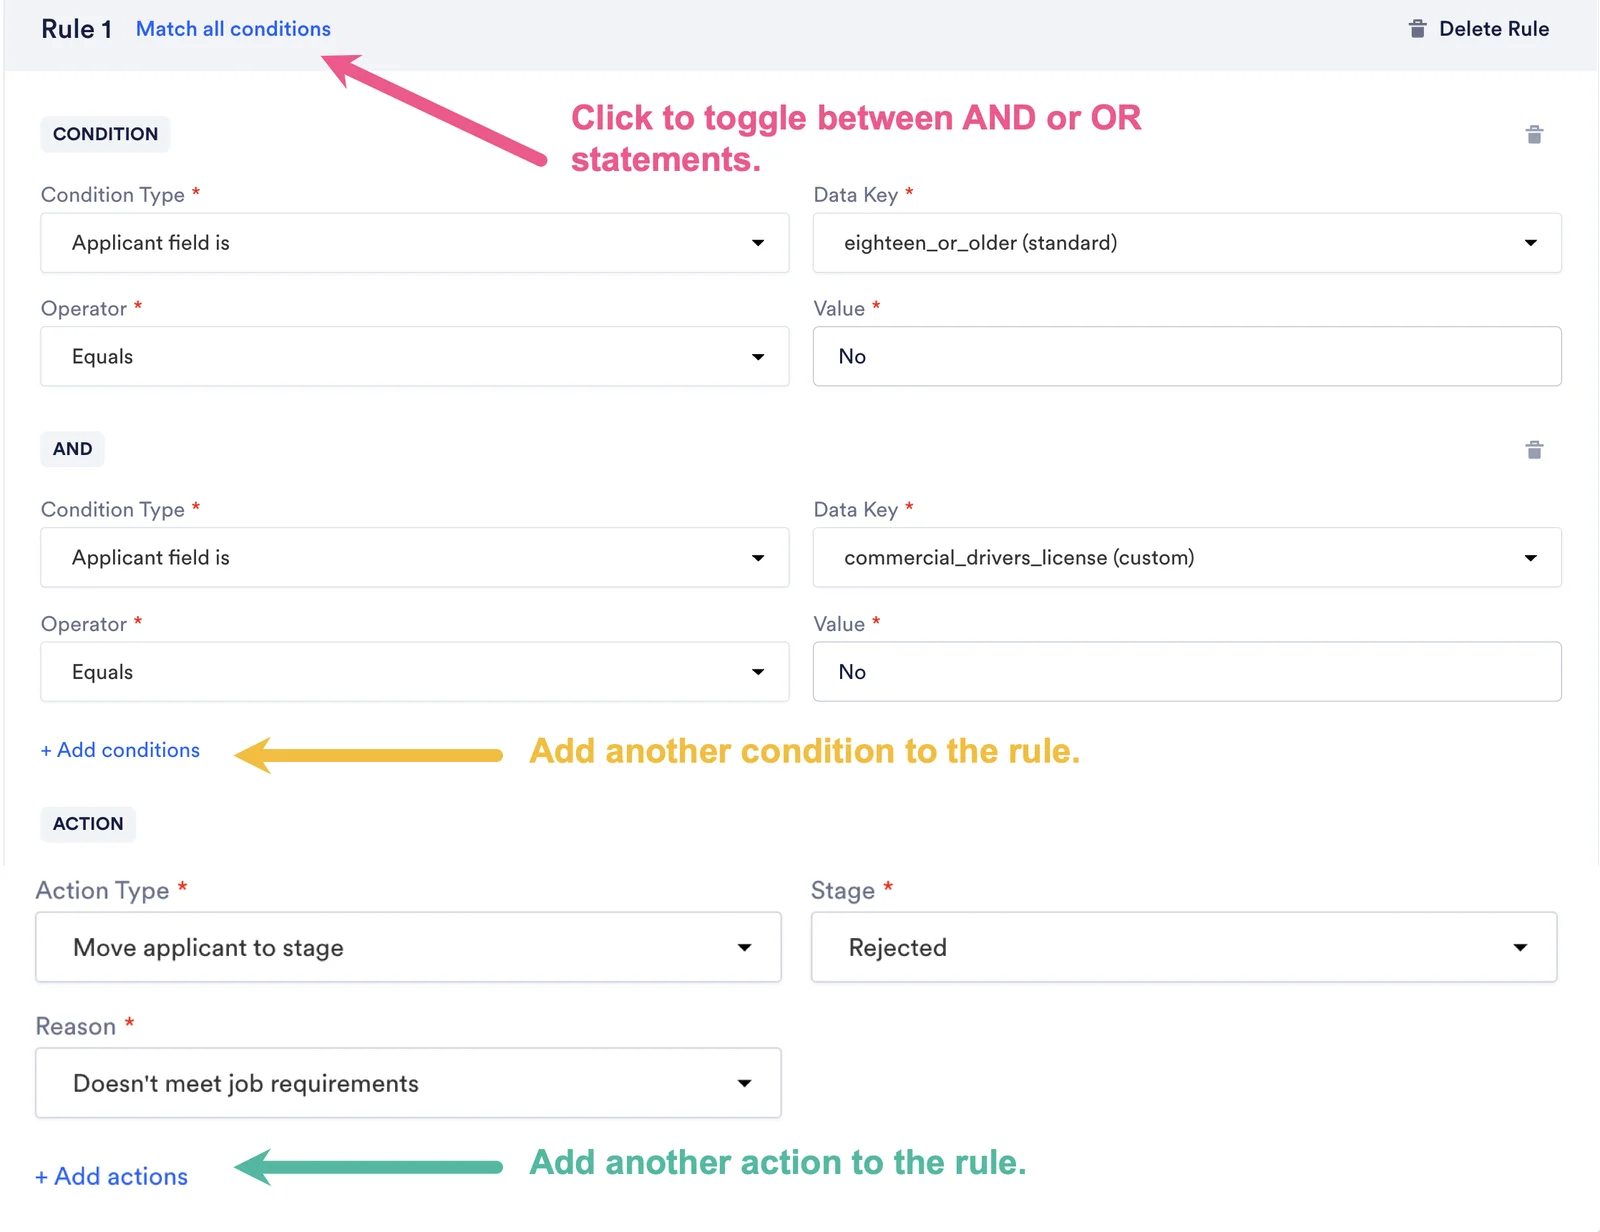
Task: Open the eighteen_or_older Data Key dropdown
Action: coord(1187,243)
